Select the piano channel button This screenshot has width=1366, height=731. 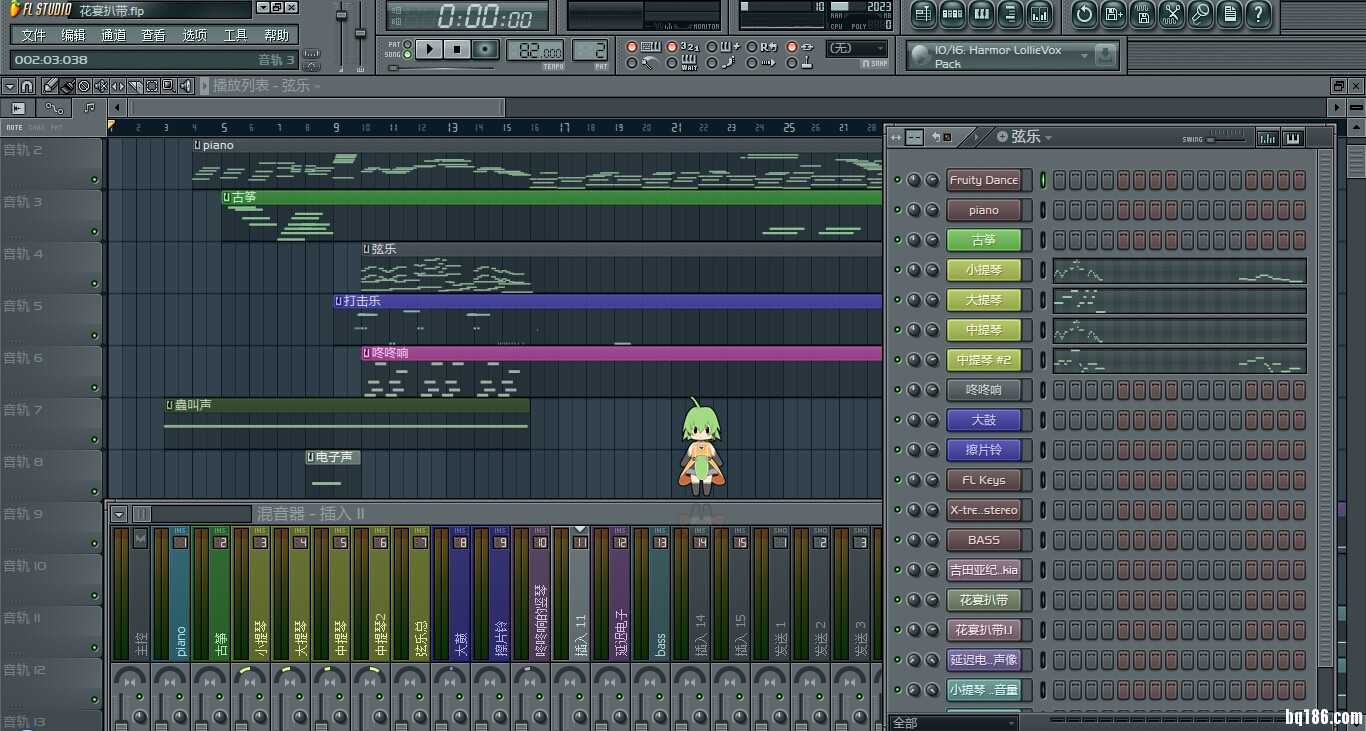click(x=984, y=210)
